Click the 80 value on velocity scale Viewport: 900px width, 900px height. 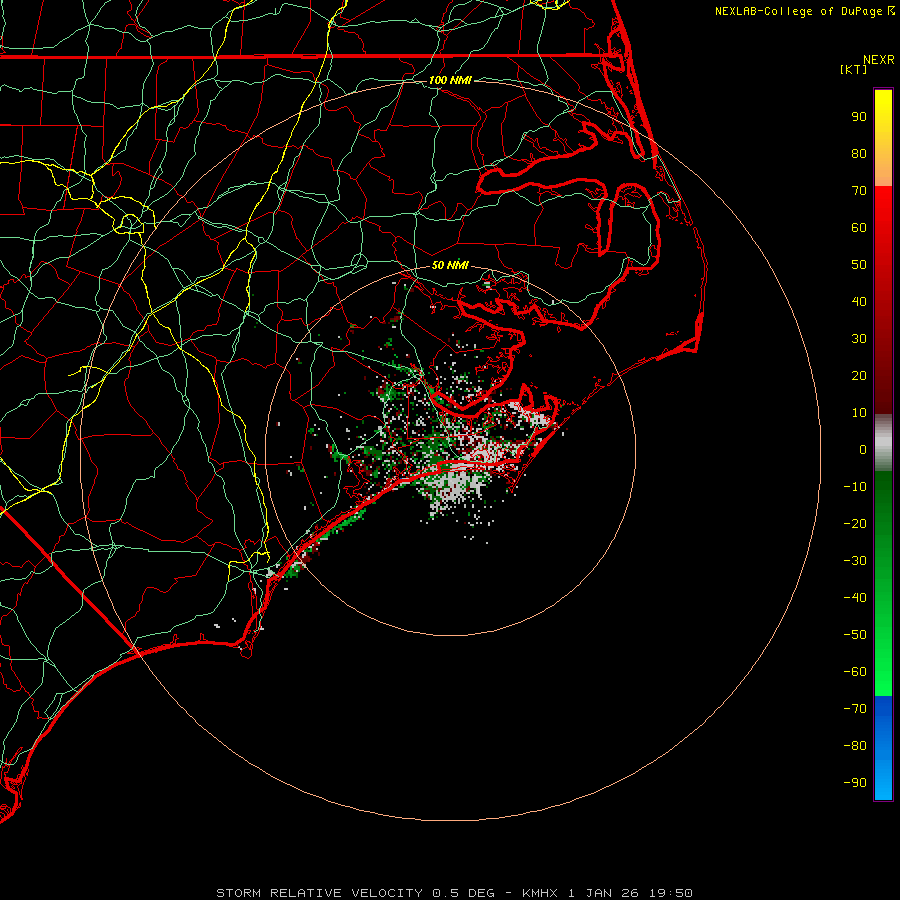(859, 154)
